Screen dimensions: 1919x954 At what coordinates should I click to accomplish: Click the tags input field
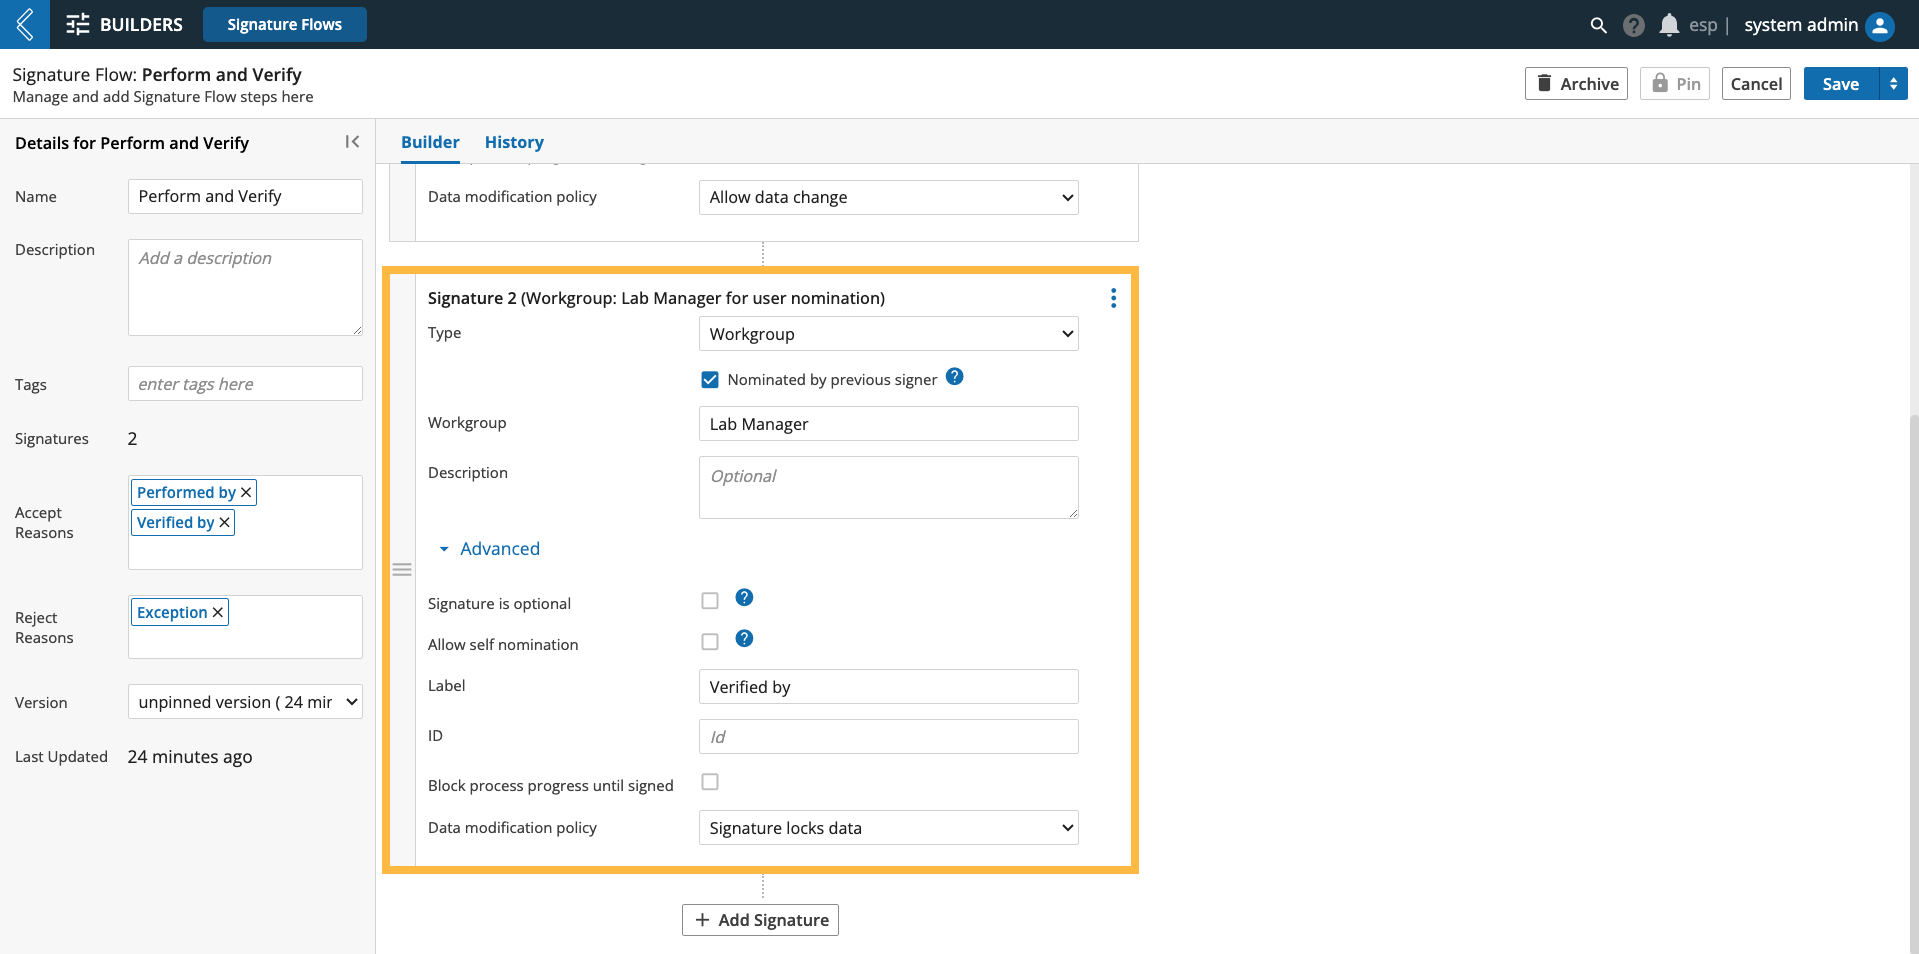(x=245, y=384)
